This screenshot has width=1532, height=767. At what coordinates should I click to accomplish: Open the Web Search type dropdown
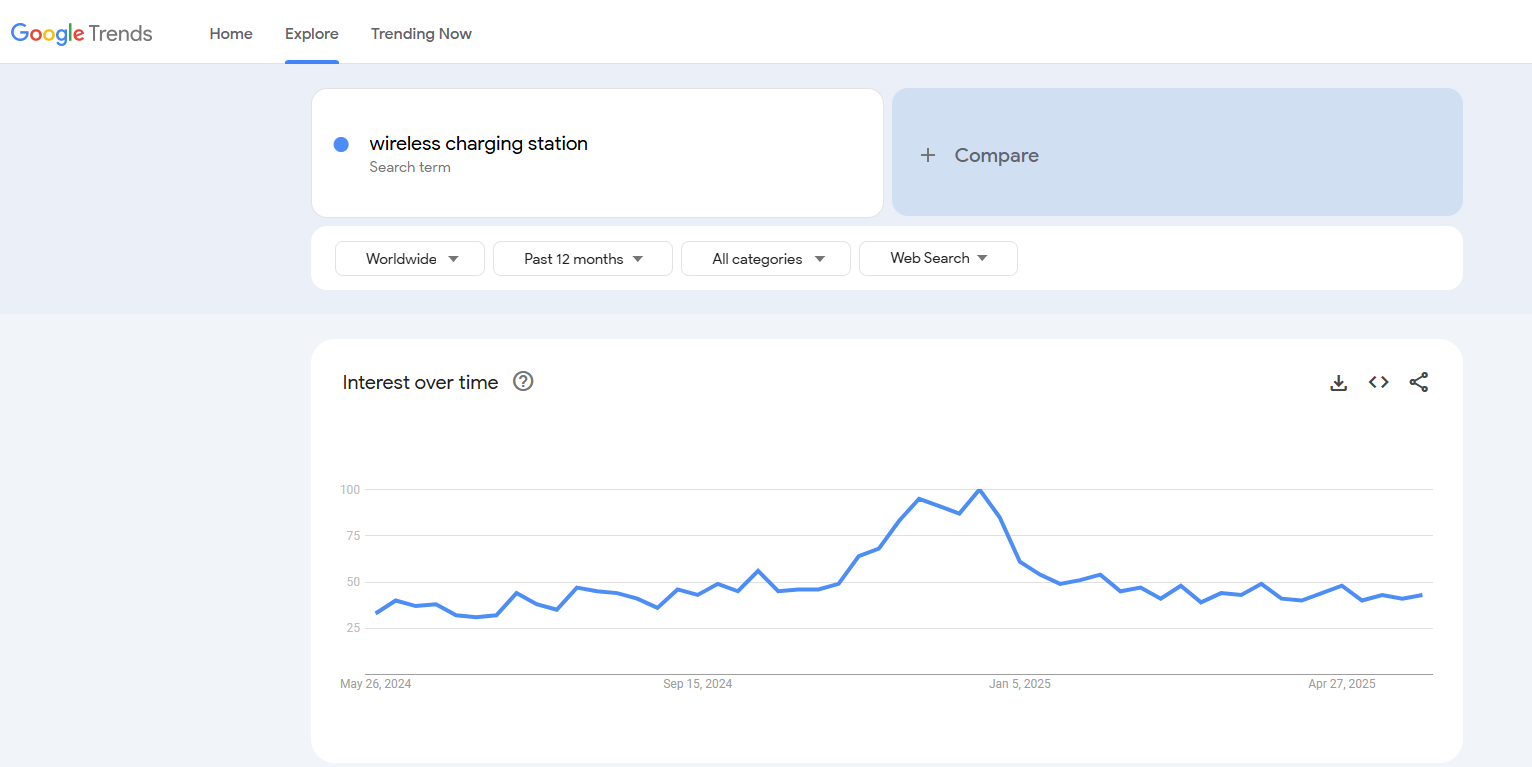click(x=938, y=258)
